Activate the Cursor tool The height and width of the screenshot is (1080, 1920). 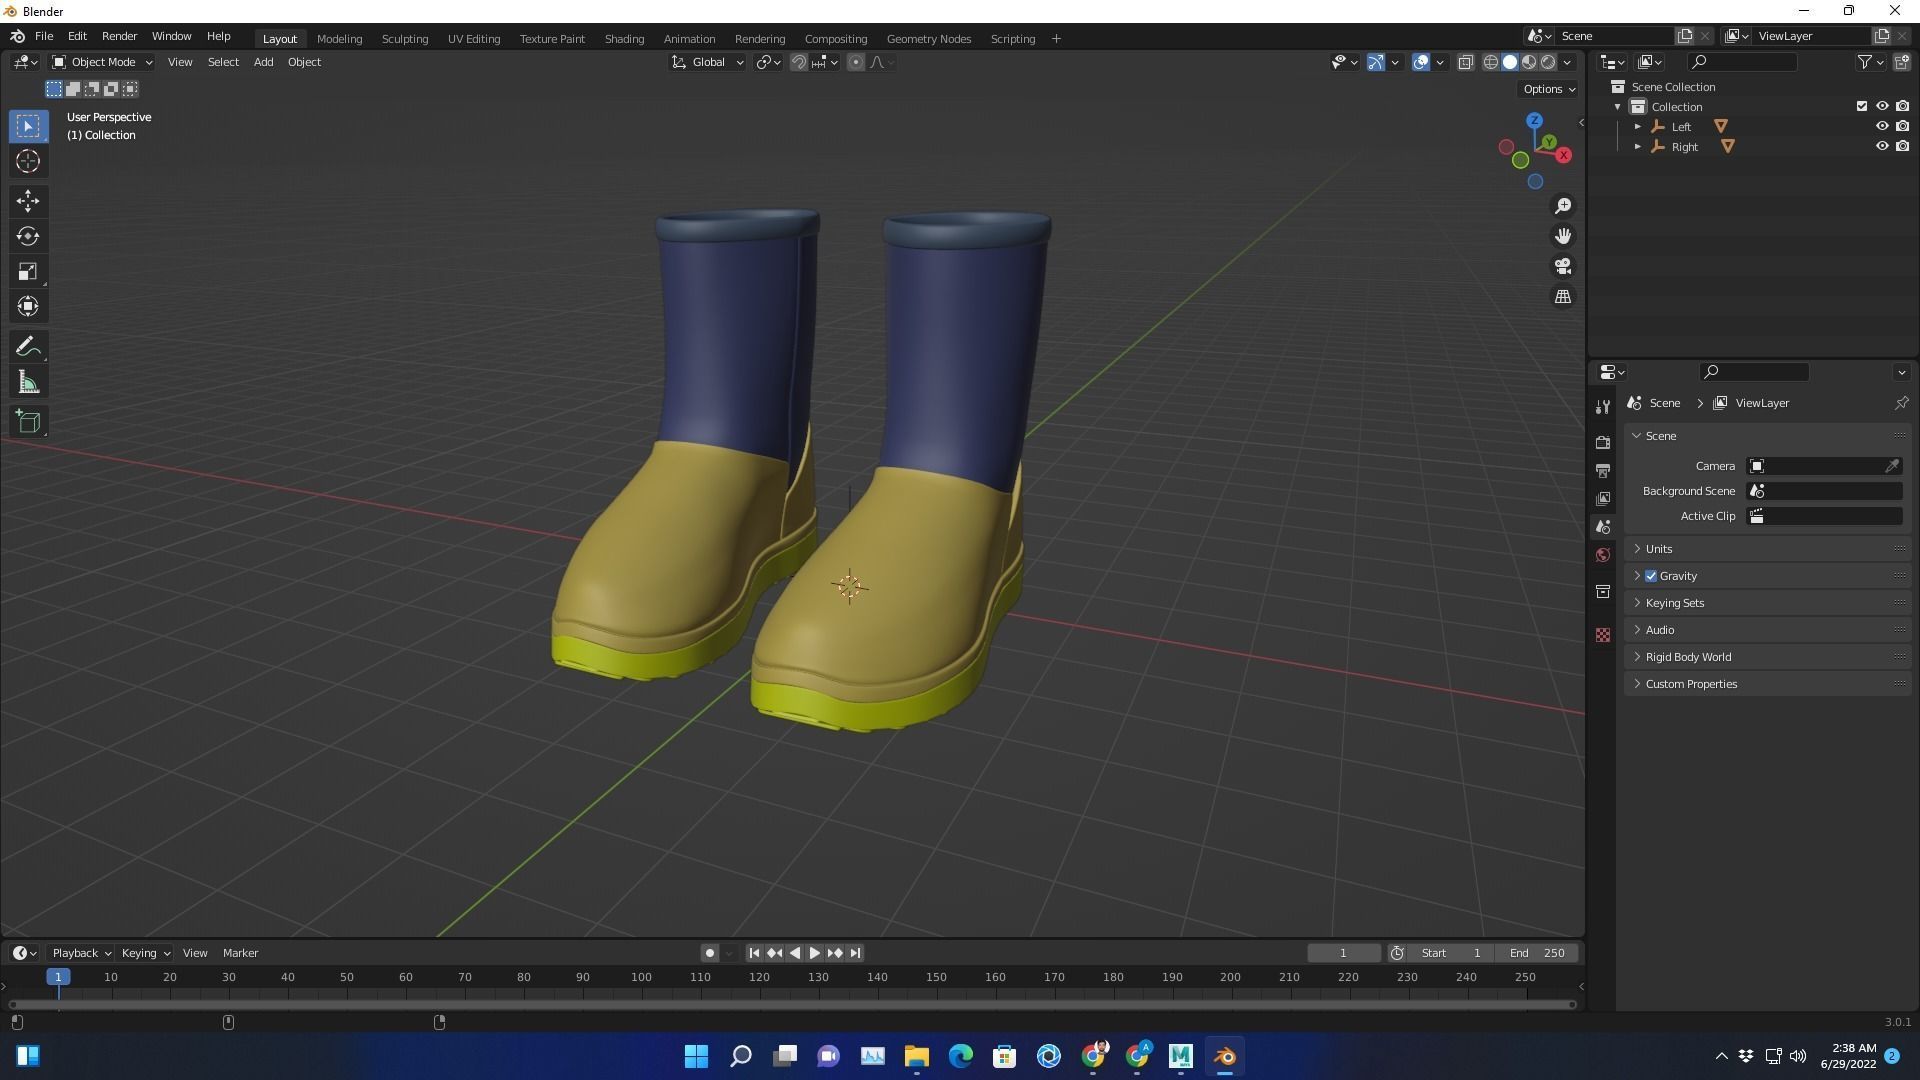28,161
